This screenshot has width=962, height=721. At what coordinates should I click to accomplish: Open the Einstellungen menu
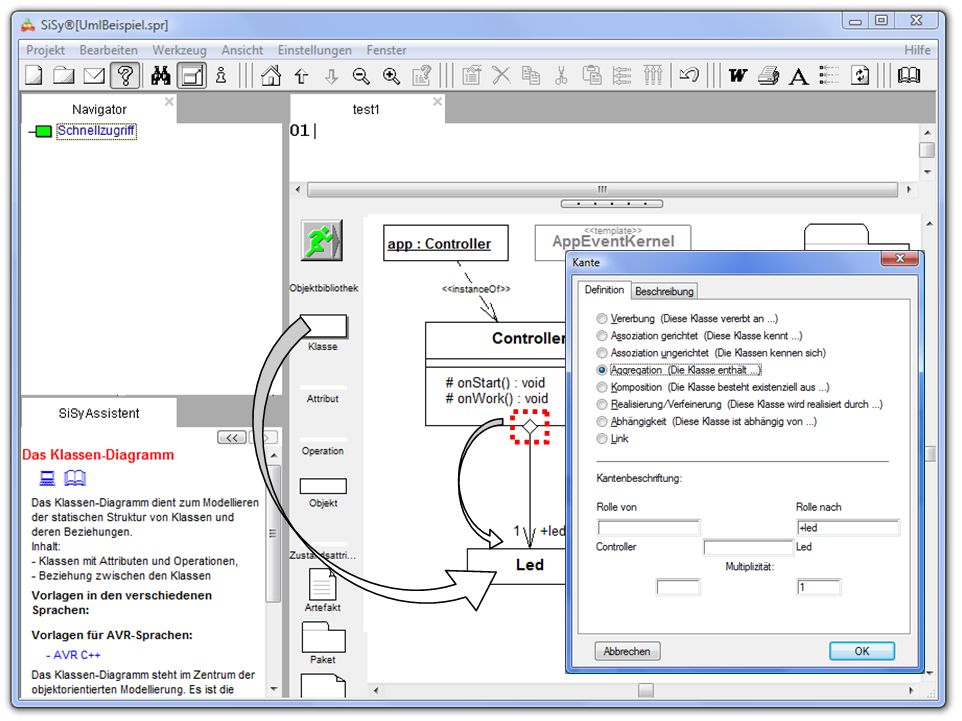pyautogui.click(x=315, y=50)
